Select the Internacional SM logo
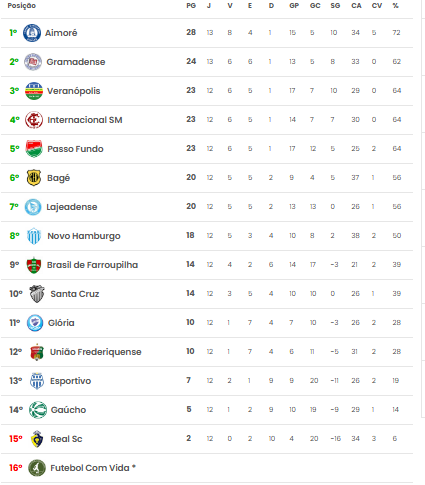This screenshot has height=485, width=425. (34, 120)
